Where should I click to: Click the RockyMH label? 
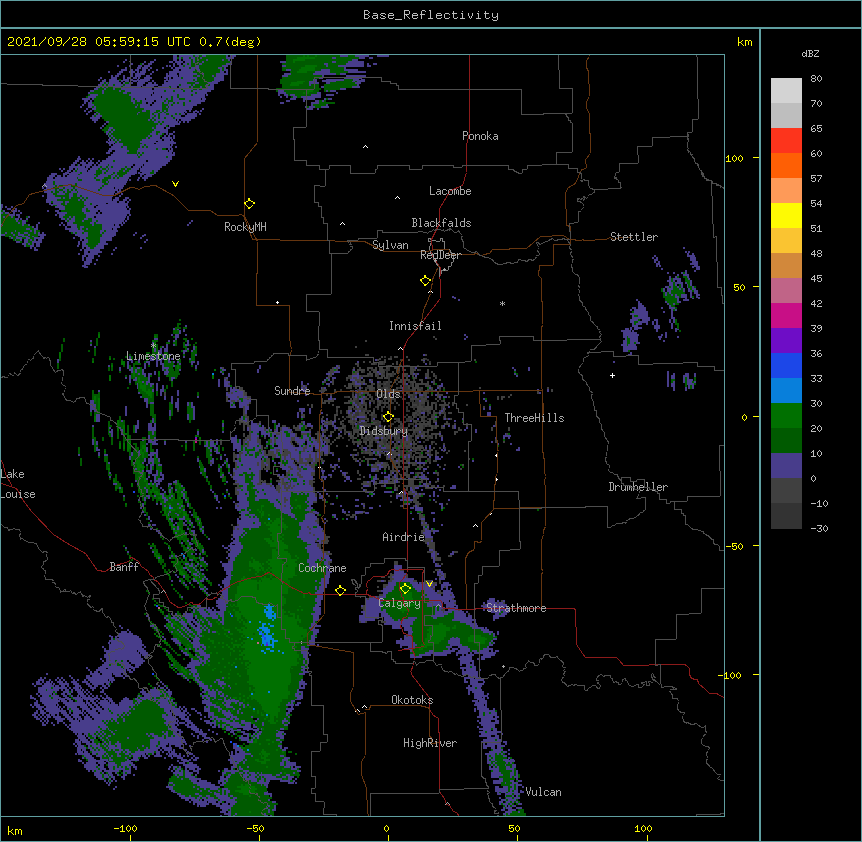pos(245,227)
